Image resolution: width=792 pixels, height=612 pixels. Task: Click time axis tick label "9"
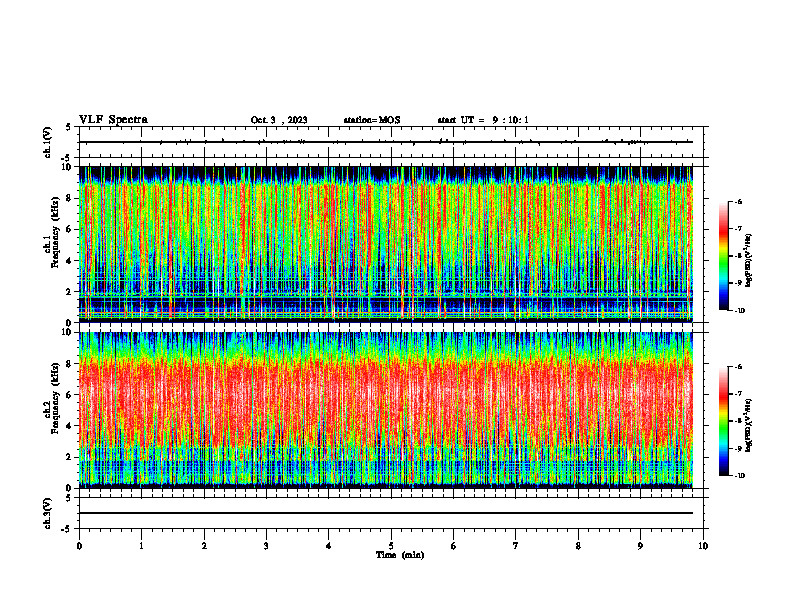tap(640, 546)
